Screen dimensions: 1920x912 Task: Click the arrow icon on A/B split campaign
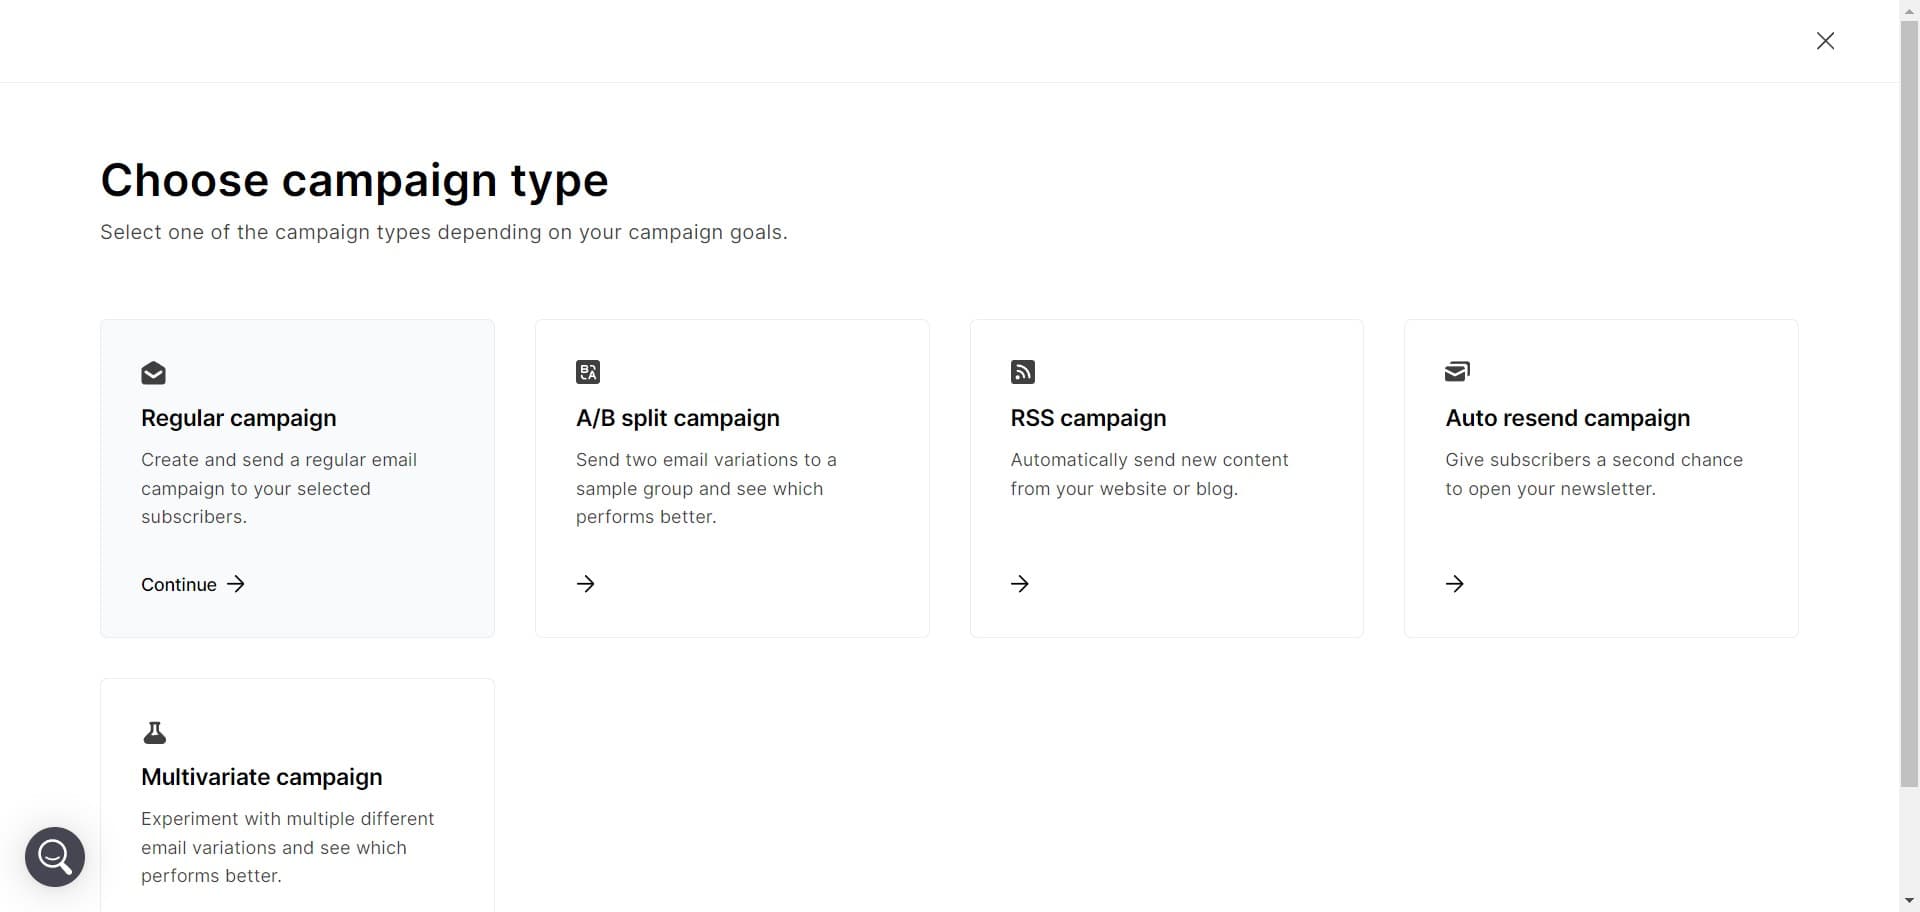pos(585,584)
